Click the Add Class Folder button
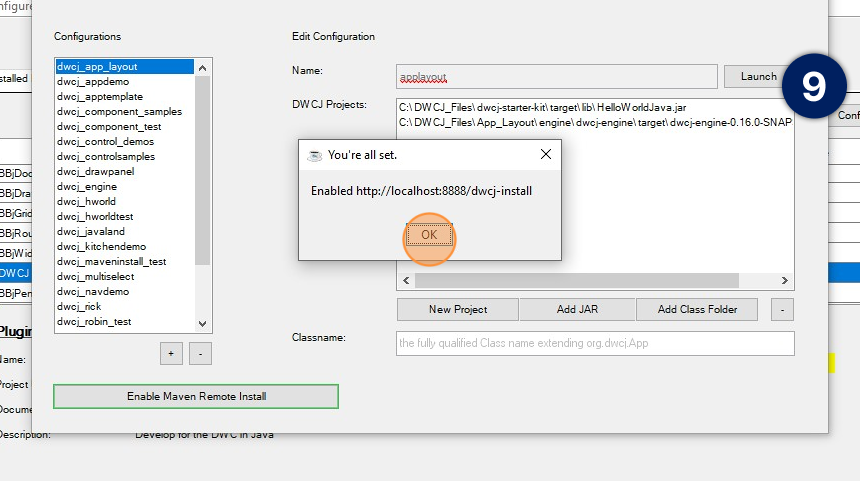The height and width of the screenshot is (481, 860). click(696, 309)
